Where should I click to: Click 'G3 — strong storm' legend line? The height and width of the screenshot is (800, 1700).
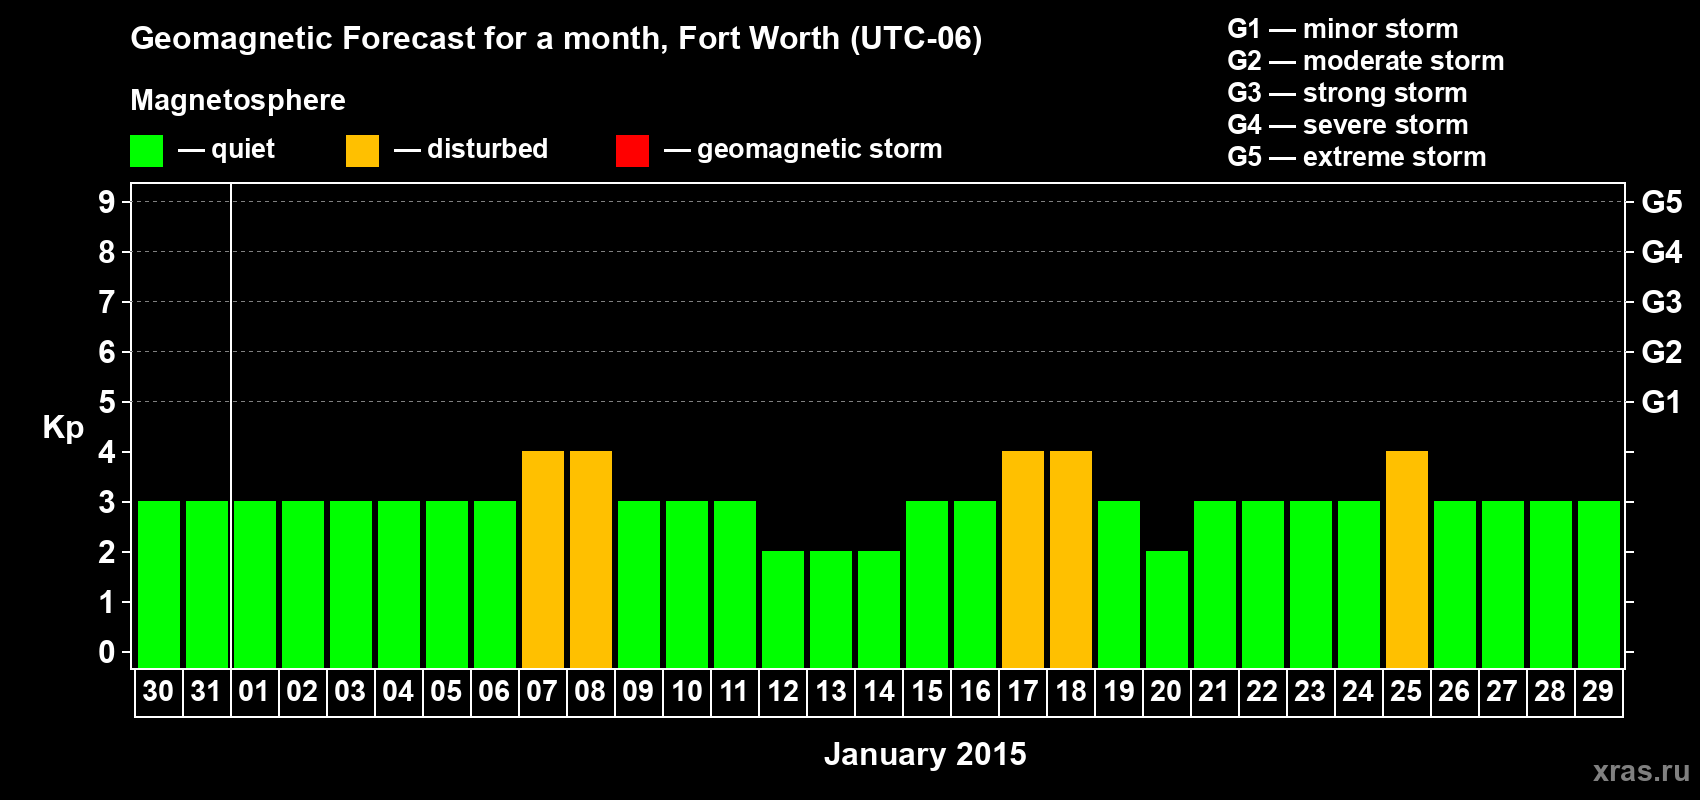click(x=1347, y=93)
